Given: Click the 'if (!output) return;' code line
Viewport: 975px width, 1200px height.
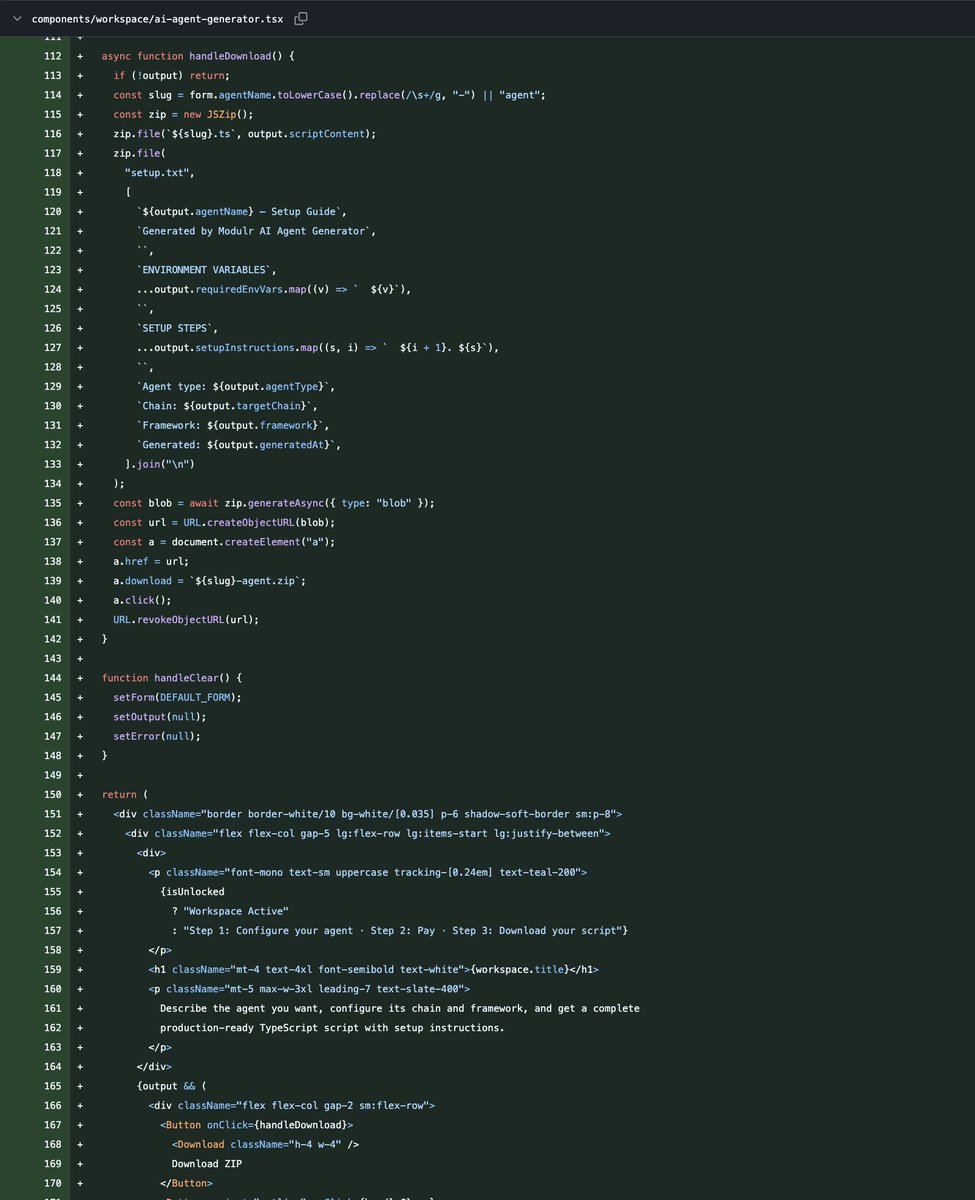Looking at the screenshot, I should point(171,75).
